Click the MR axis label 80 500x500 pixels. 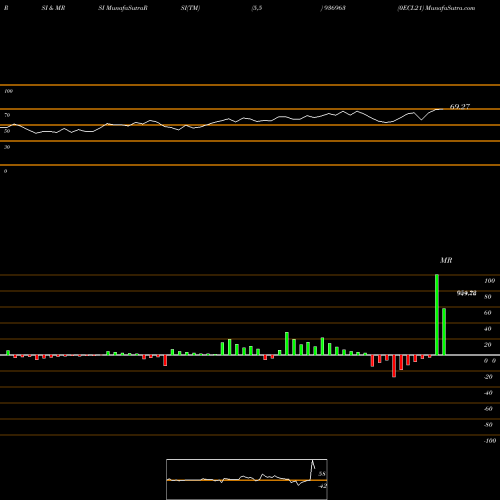pos(488,297)
